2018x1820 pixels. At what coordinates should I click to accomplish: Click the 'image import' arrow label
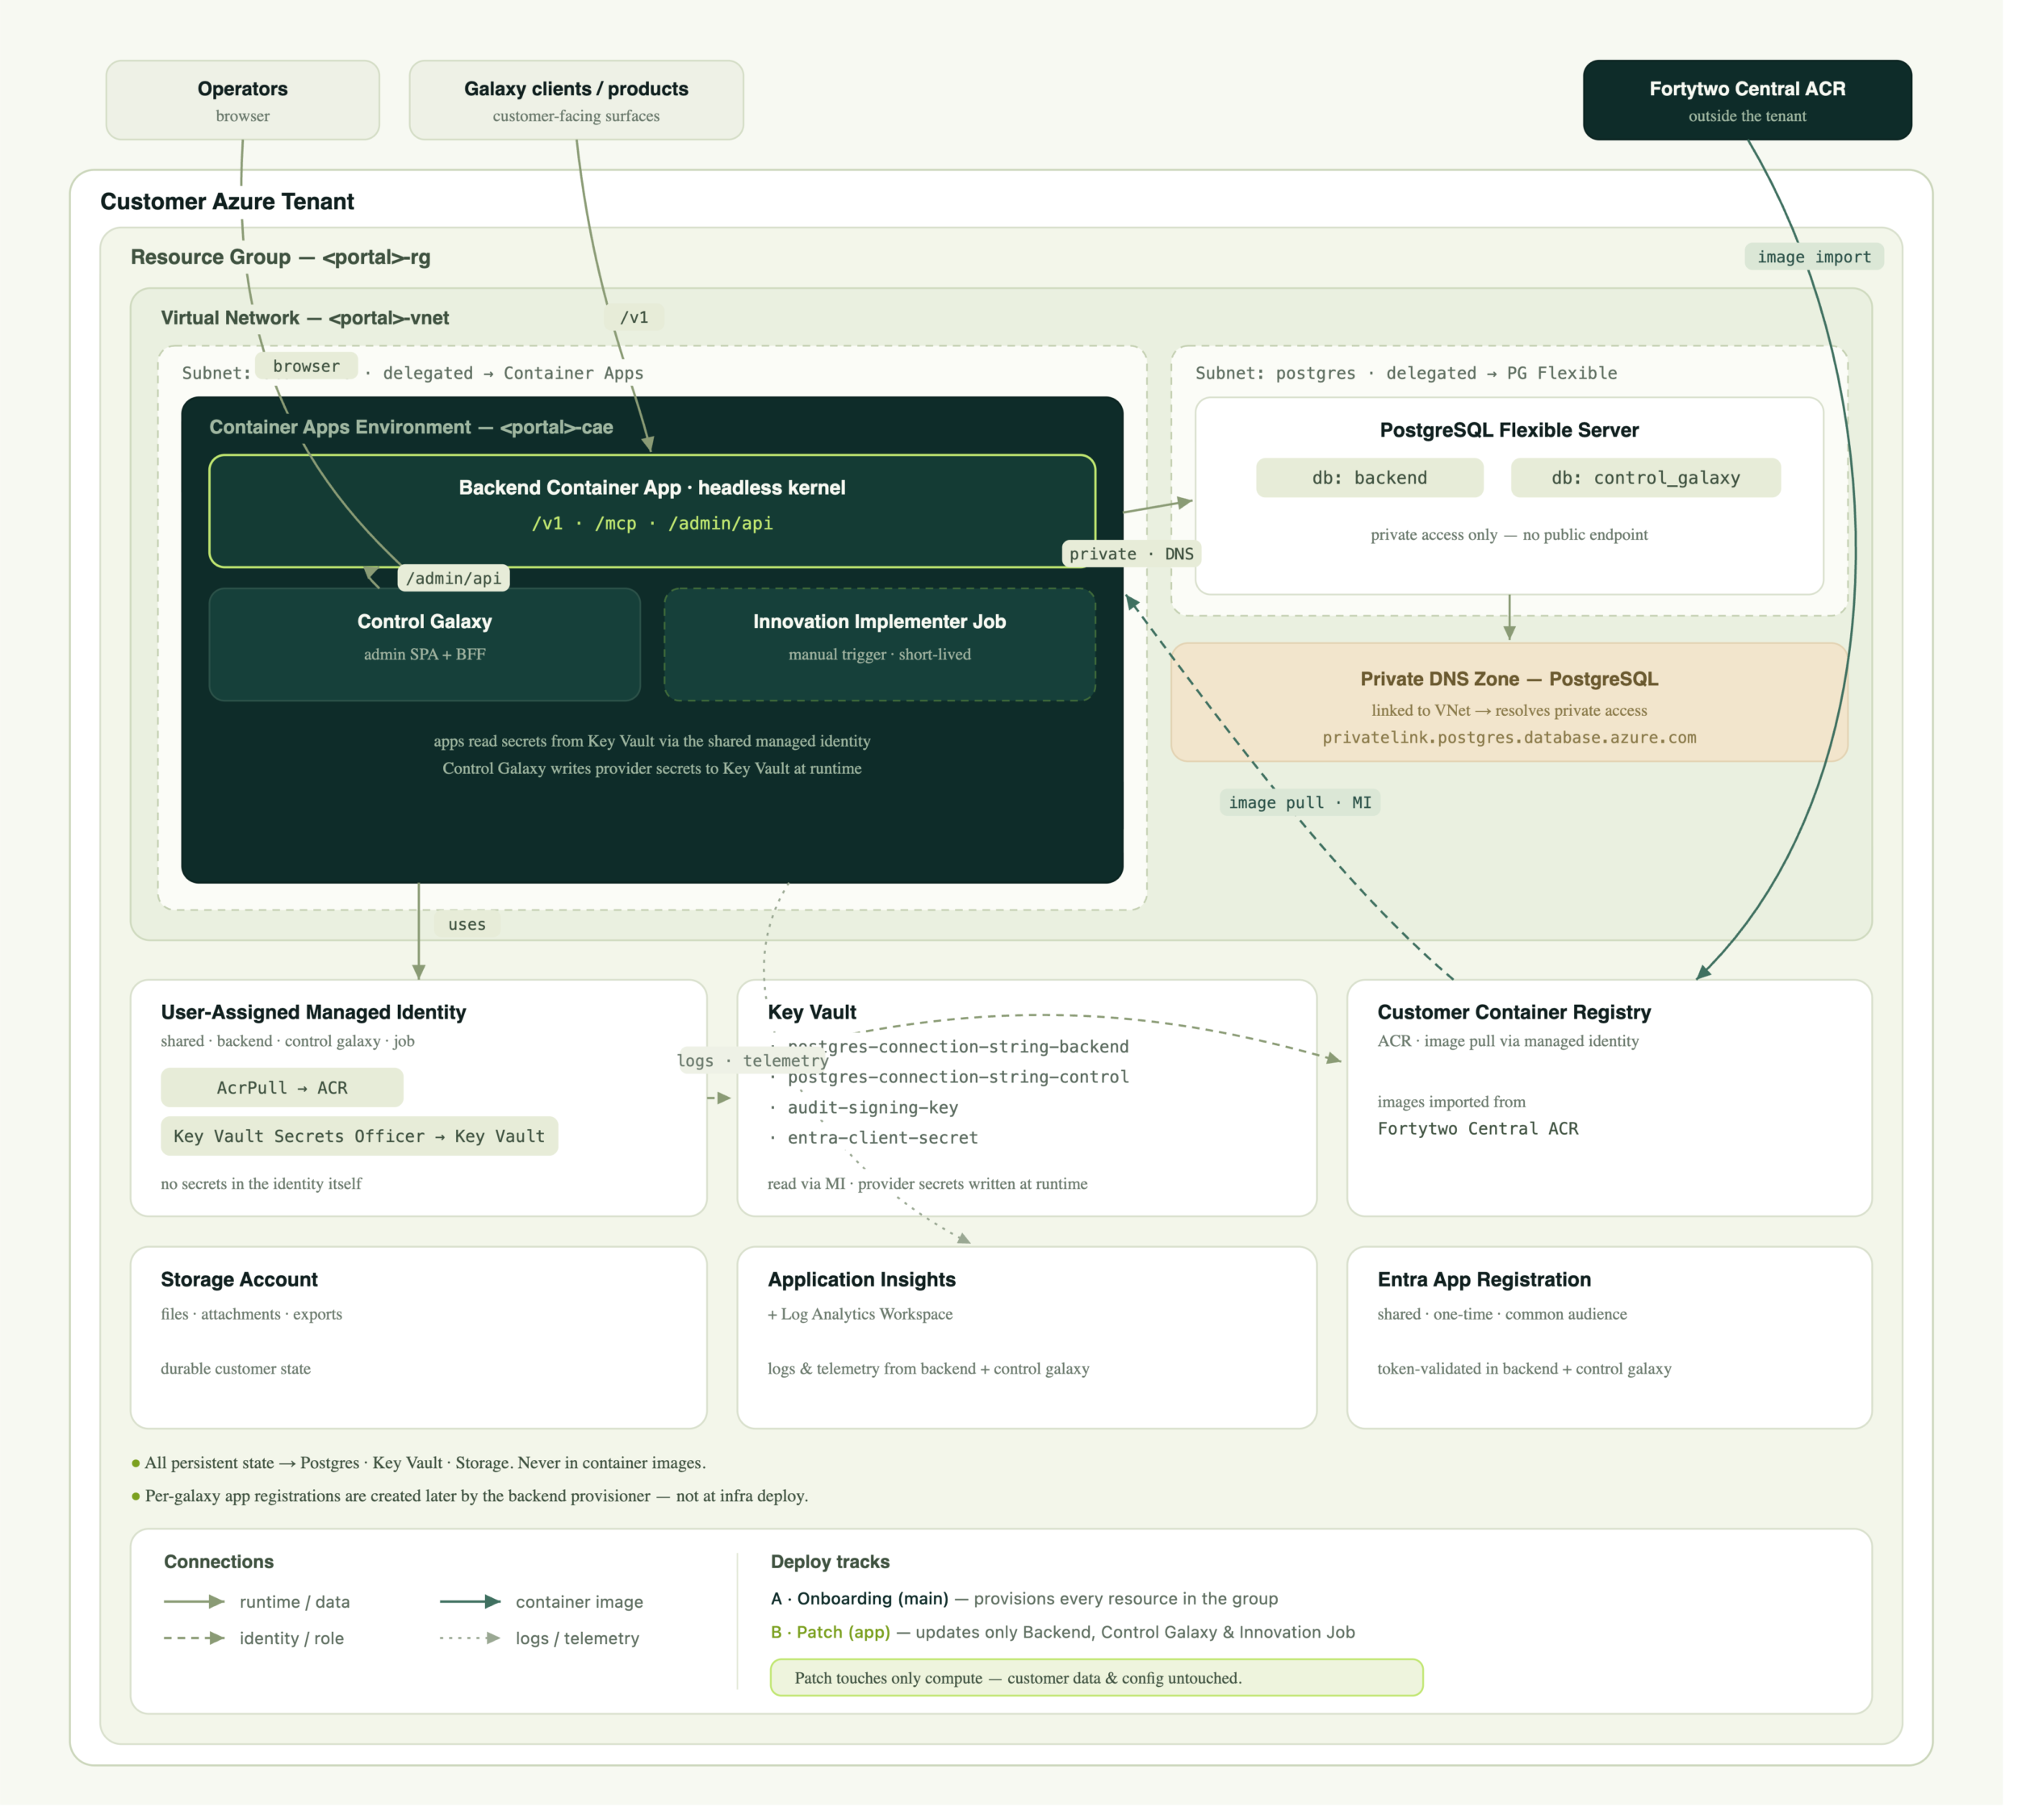[x=1814, y=257]
